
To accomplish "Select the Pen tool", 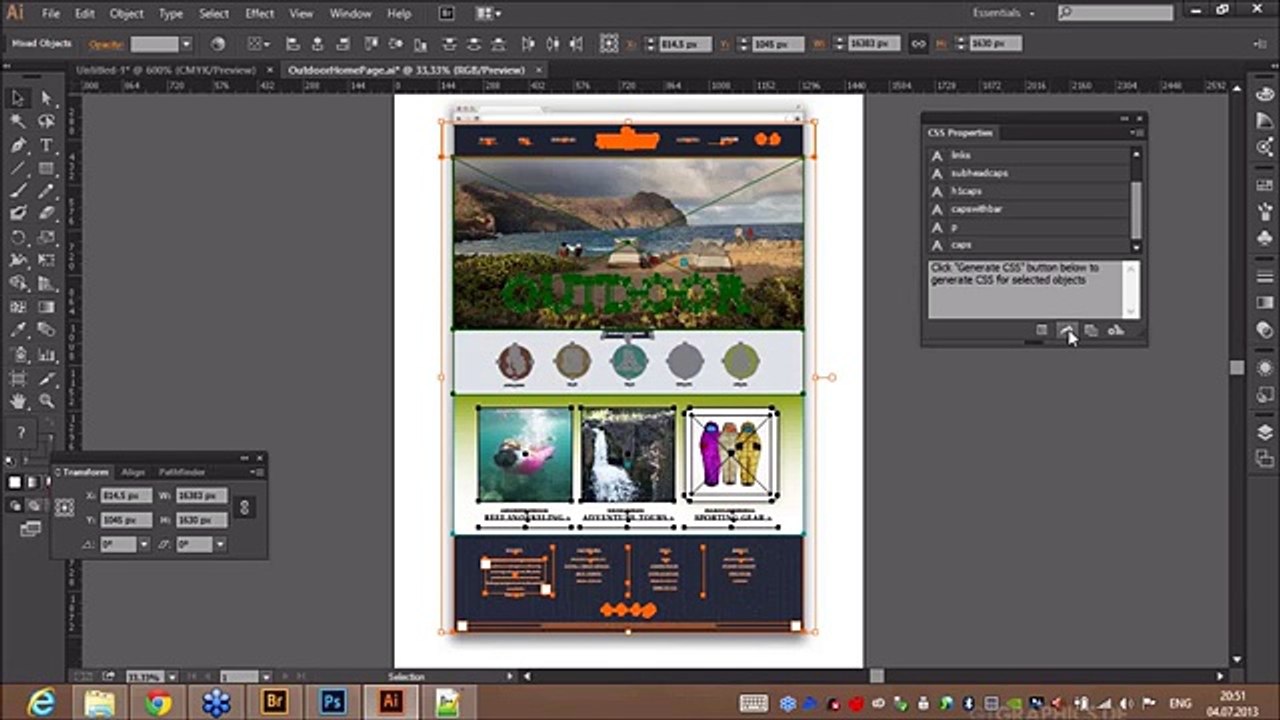I will coord(18,145).
